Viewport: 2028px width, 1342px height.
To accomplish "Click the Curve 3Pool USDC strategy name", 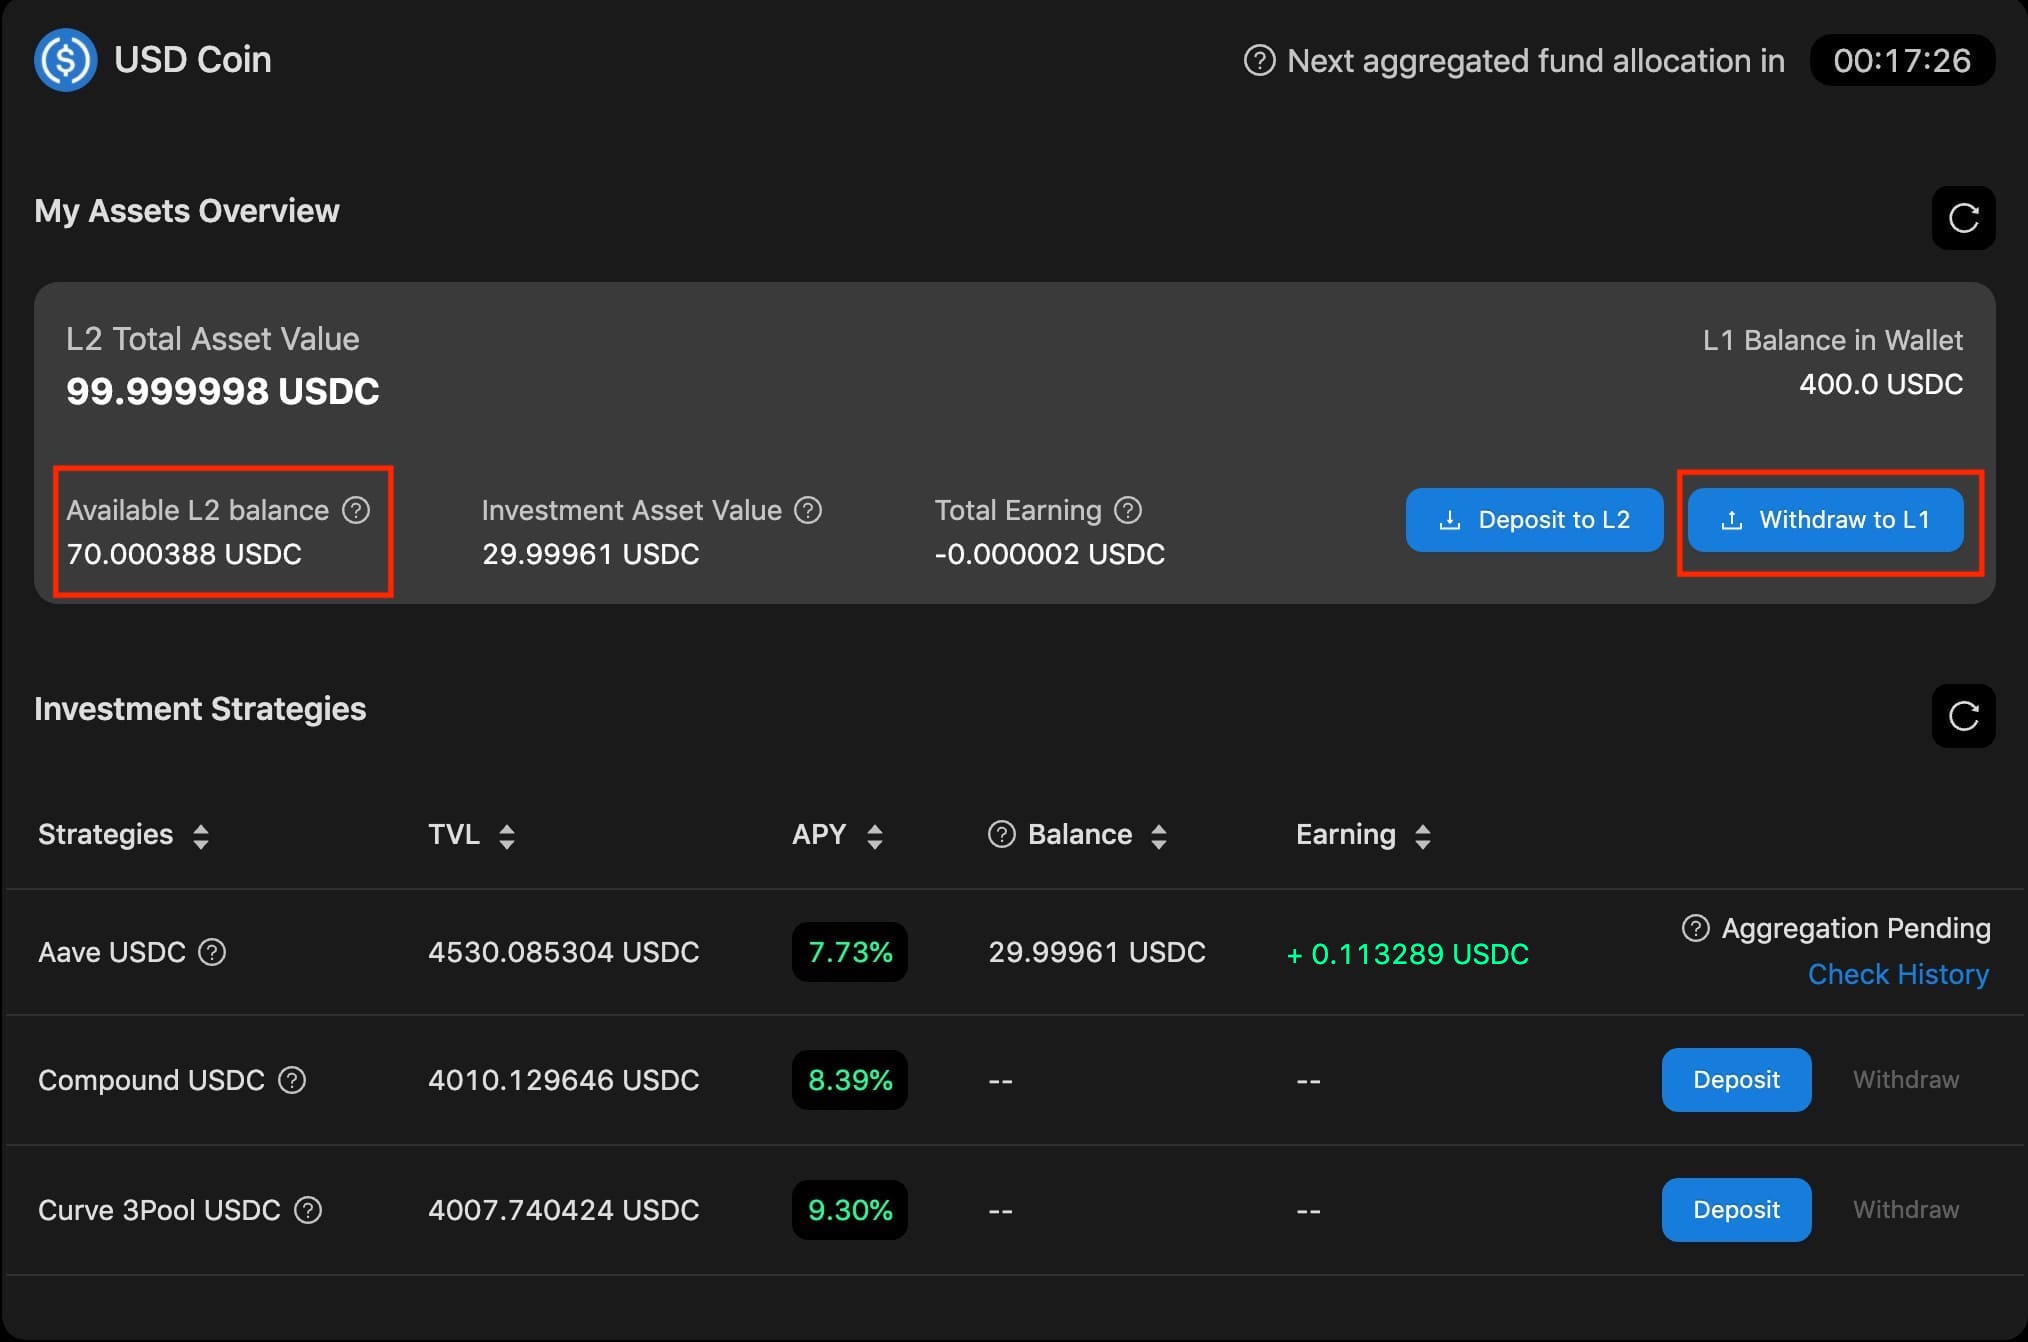I will point(159,1210).
